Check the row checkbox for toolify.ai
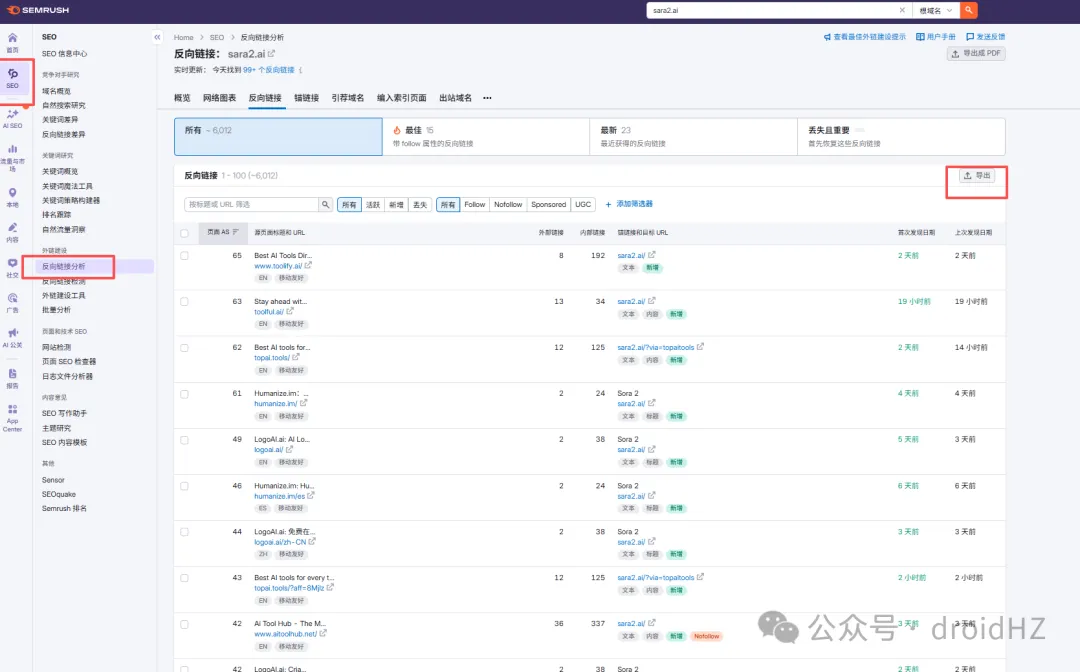 coord(184,256)
